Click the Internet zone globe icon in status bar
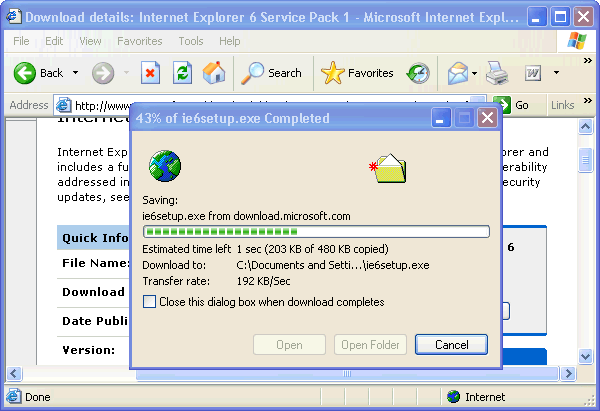Viewport: 600px width, 411px height. (453, 397)
